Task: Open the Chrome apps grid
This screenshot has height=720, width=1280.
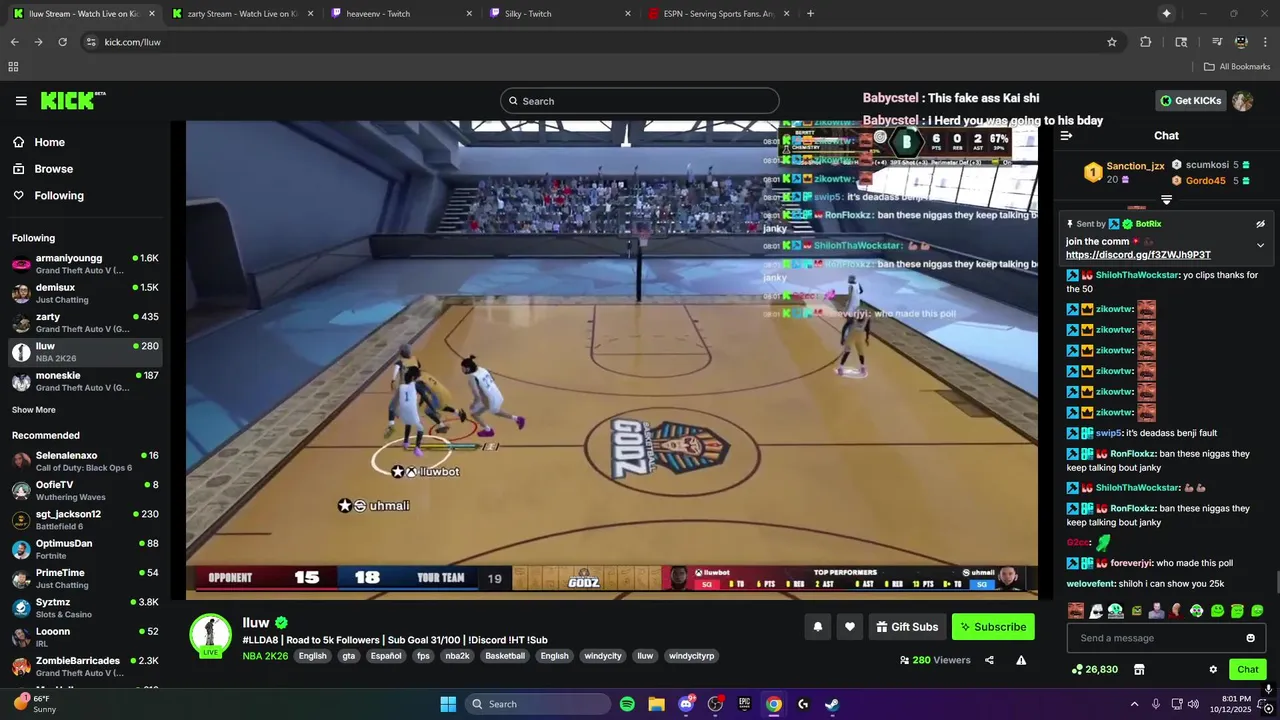Action: [x=13, y=67]
